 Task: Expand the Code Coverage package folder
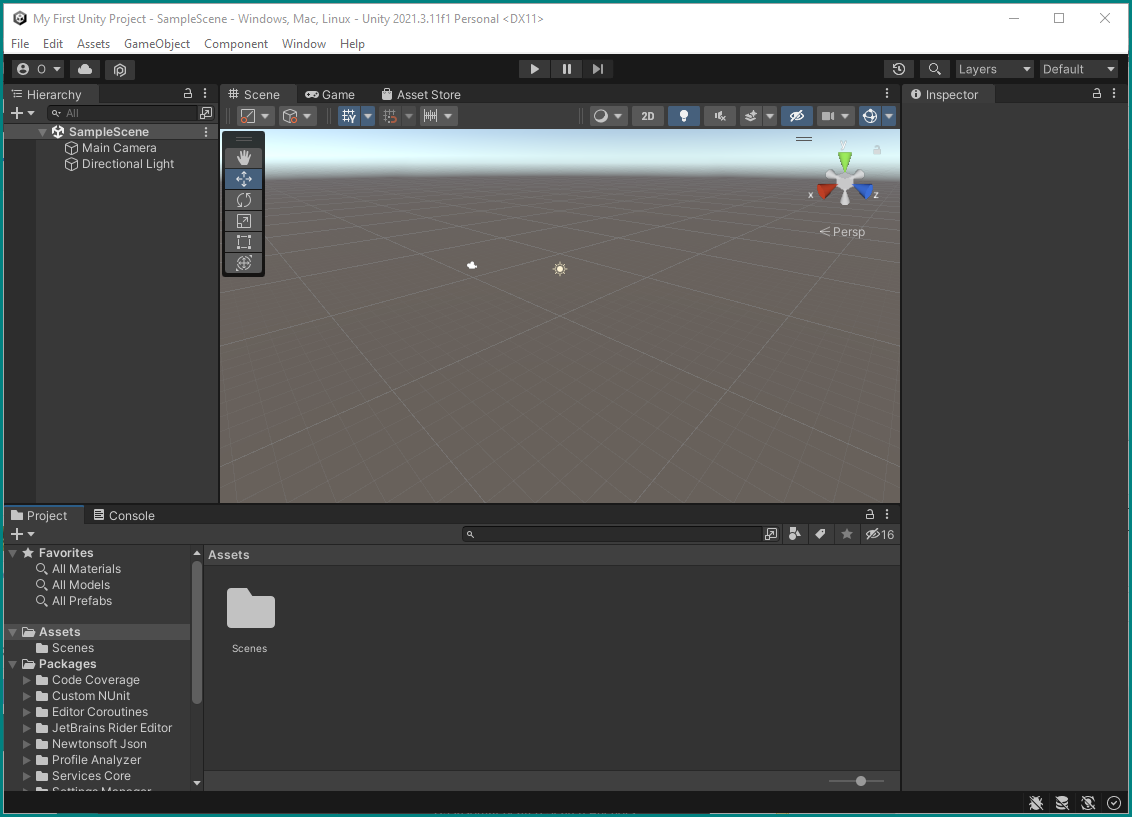(x=27, y=680)
